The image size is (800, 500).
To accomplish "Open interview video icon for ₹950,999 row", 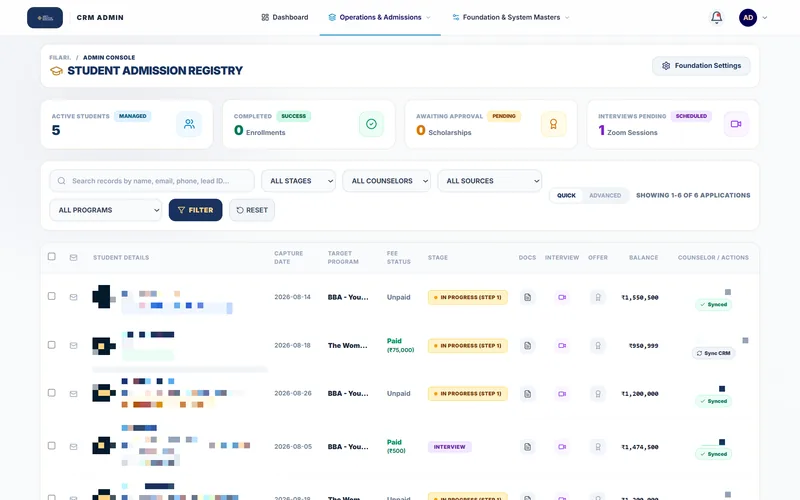I will click(x=562, y=345).
